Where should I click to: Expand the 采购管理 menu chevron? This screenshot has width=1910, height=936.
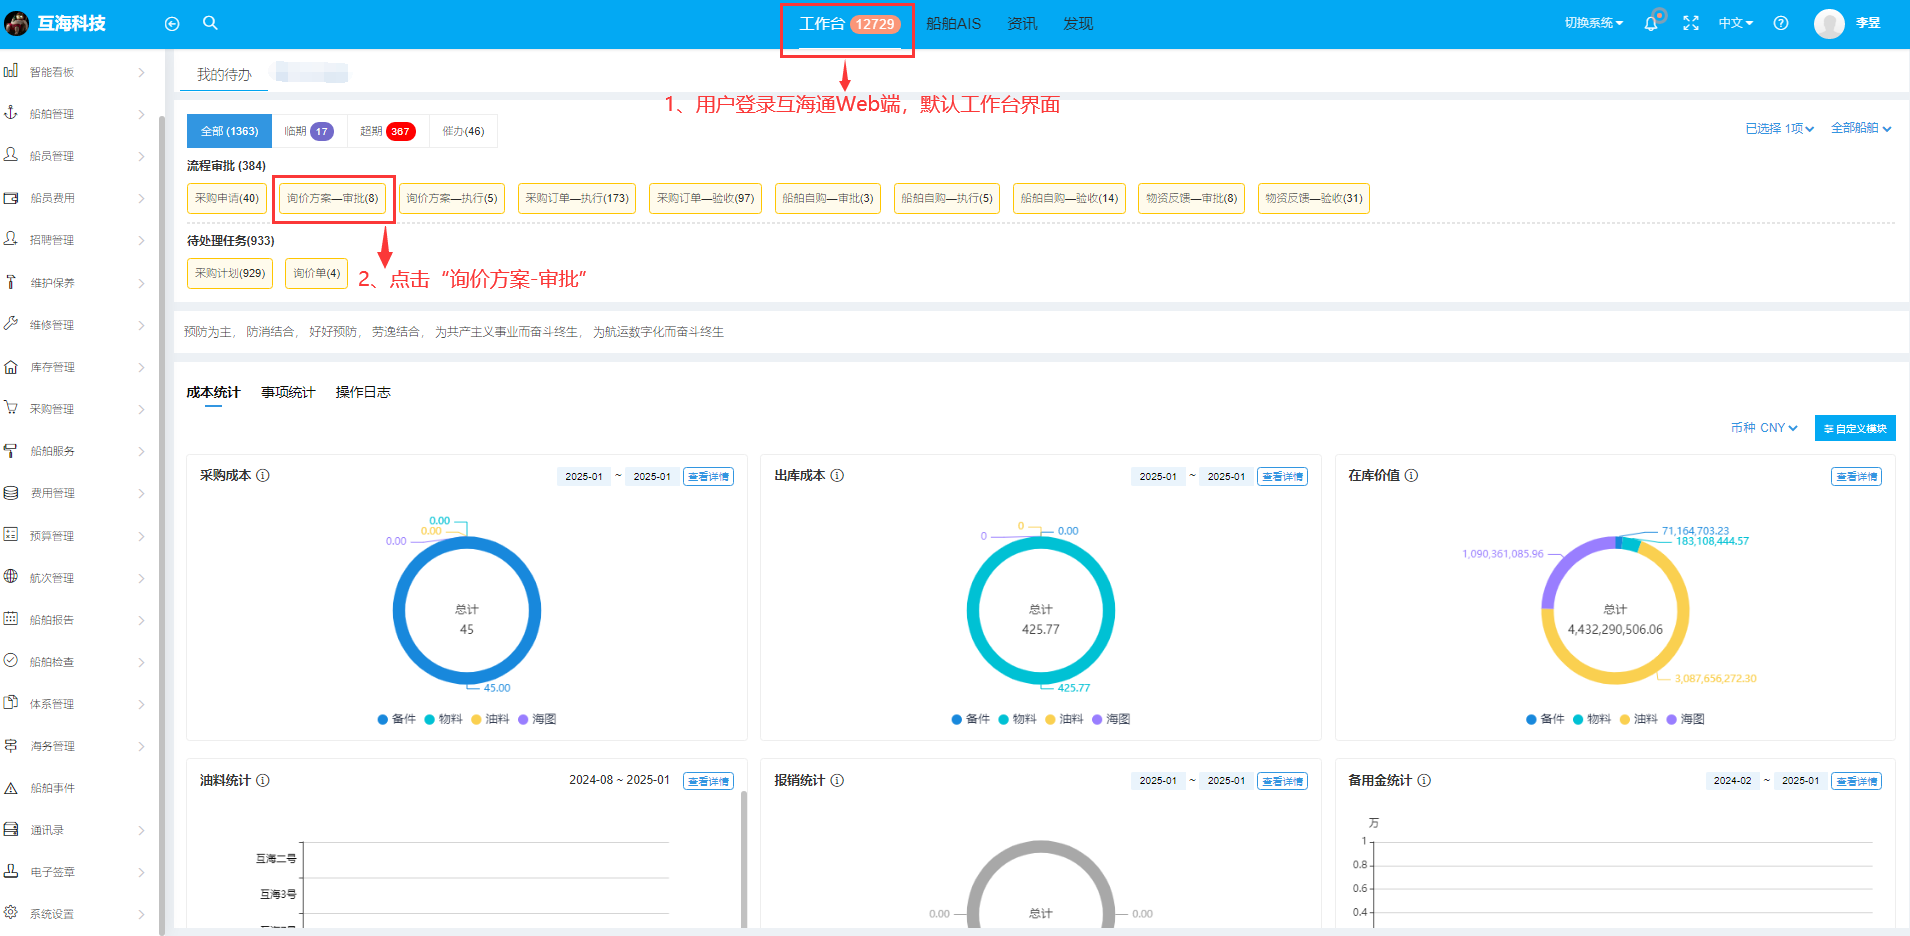[141, 409]
